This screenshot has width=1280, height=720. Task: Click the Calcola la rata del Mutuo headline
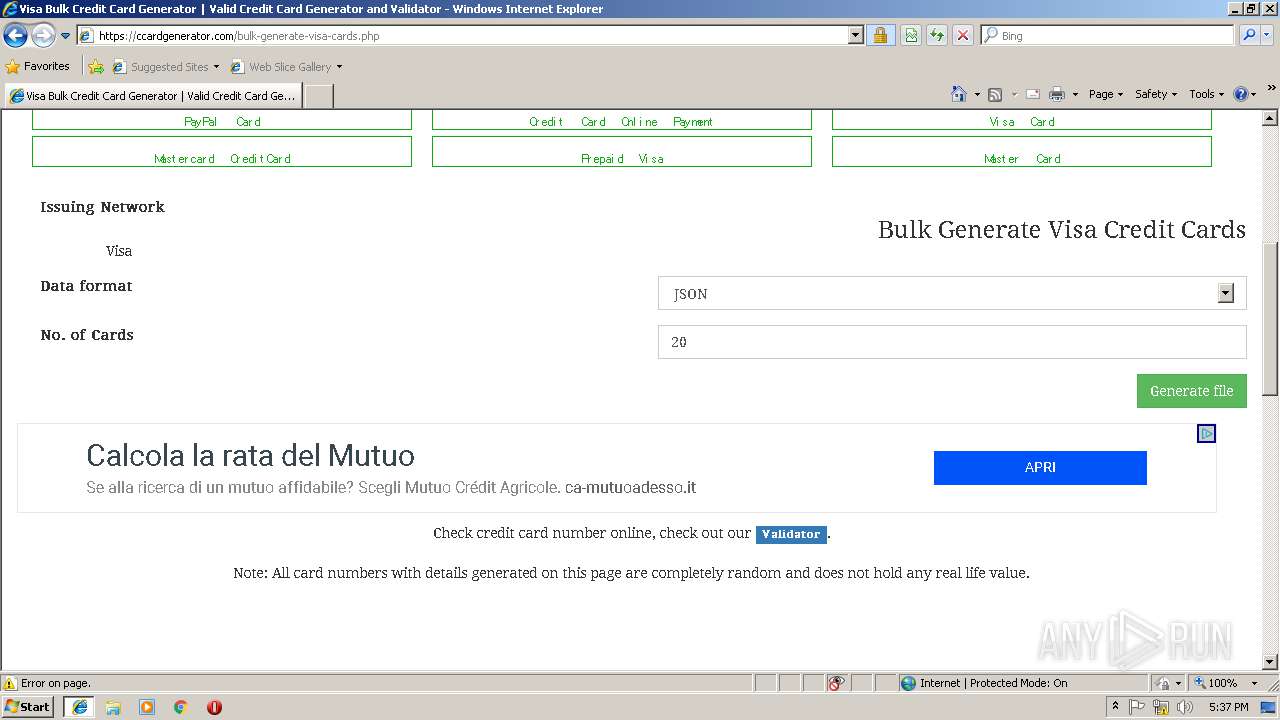[250, 456]
